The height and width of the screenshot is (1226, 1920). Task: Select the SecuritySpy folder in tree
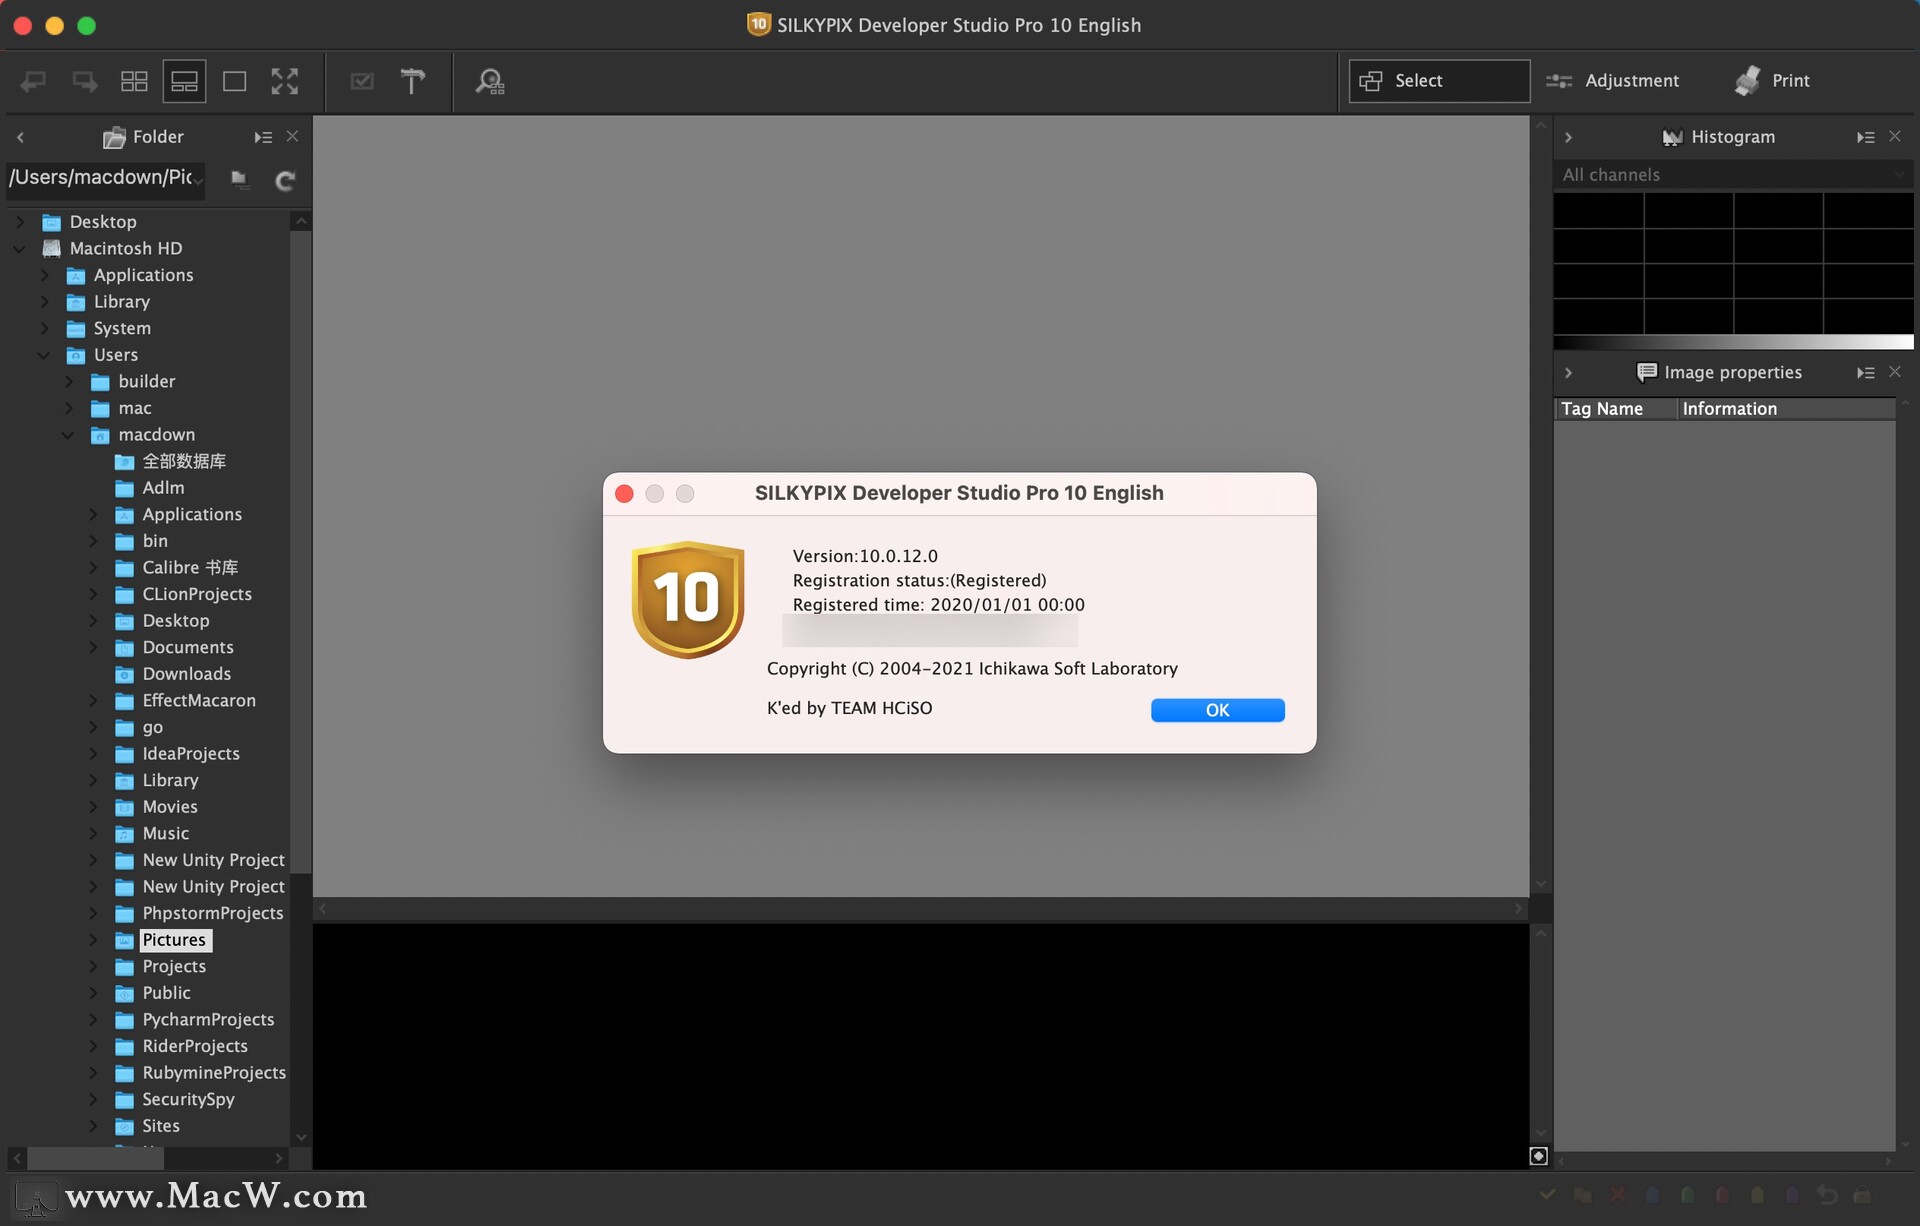tap(188, 1100)
